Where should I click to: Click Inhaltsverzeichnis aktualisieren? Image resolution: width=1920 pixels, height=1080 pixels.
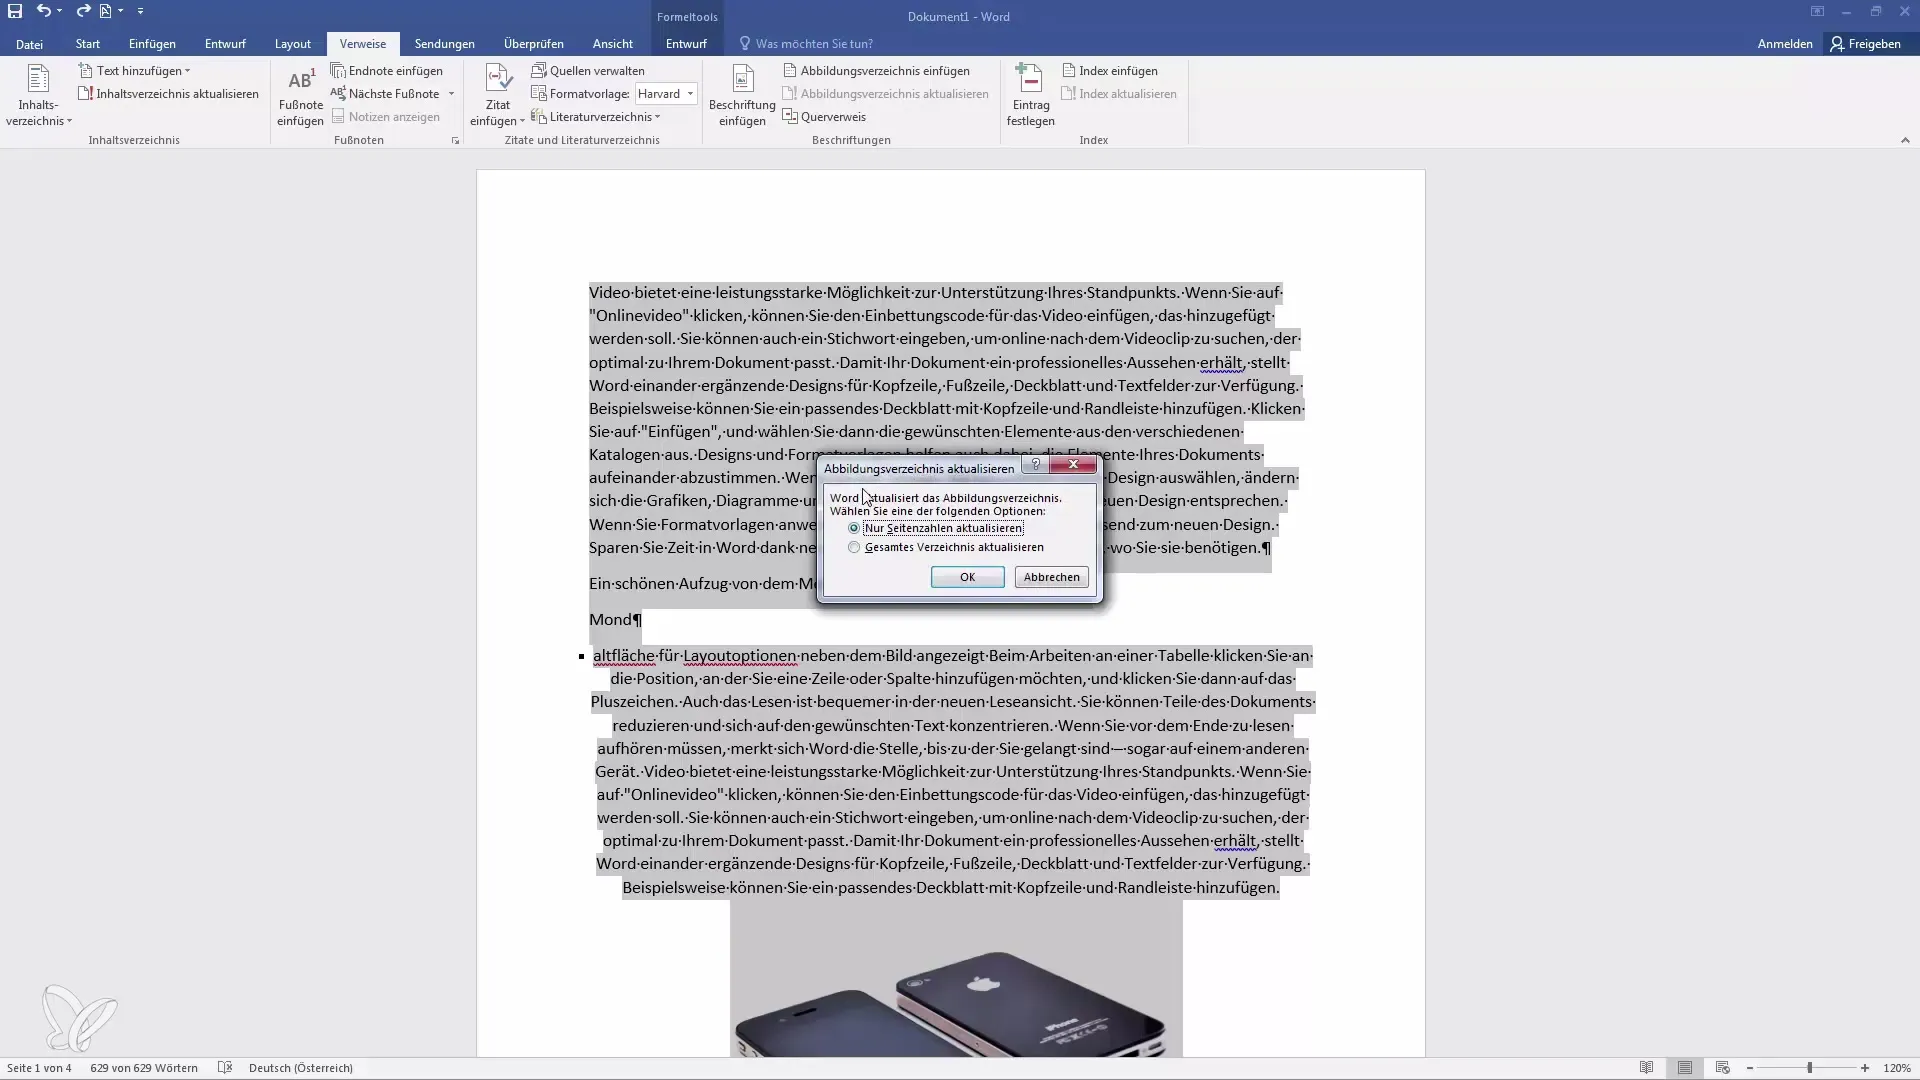point(169,94)
